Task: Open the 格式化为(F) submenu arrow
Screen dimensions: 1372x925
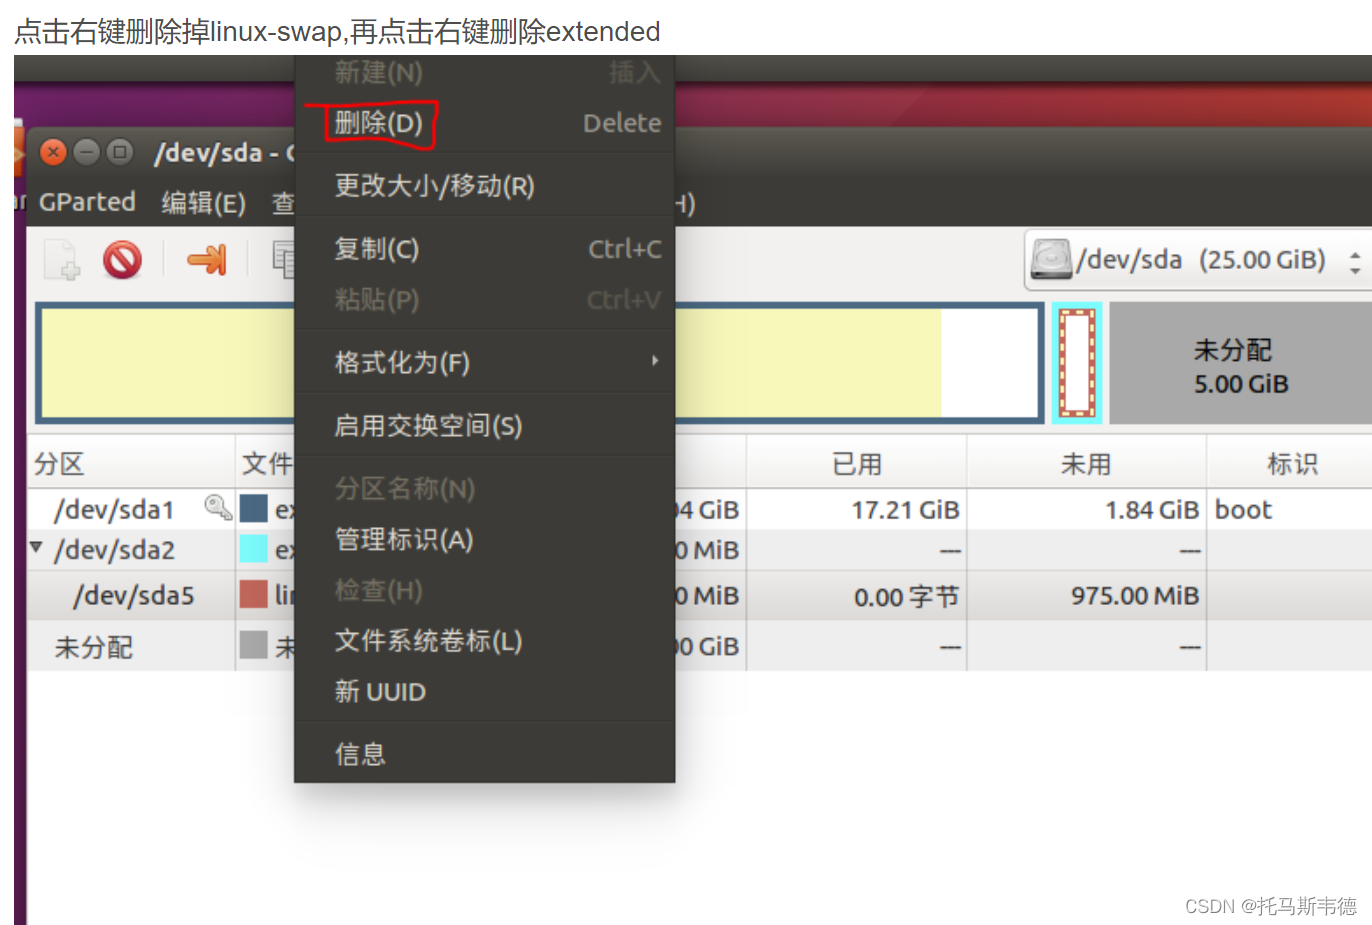Action: [655, 360]
